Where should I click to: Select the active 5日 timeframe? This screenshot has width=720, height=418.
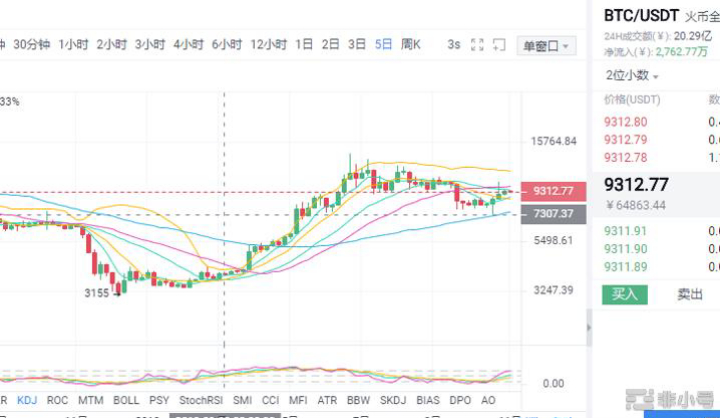pyautogui.click(x=383, y=45)
